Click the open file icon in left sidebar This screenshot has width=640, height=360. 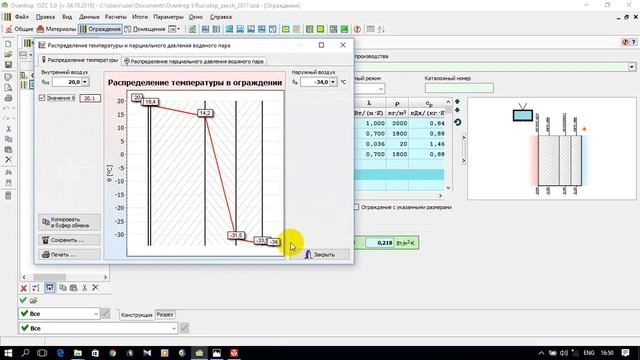point(8,54)
